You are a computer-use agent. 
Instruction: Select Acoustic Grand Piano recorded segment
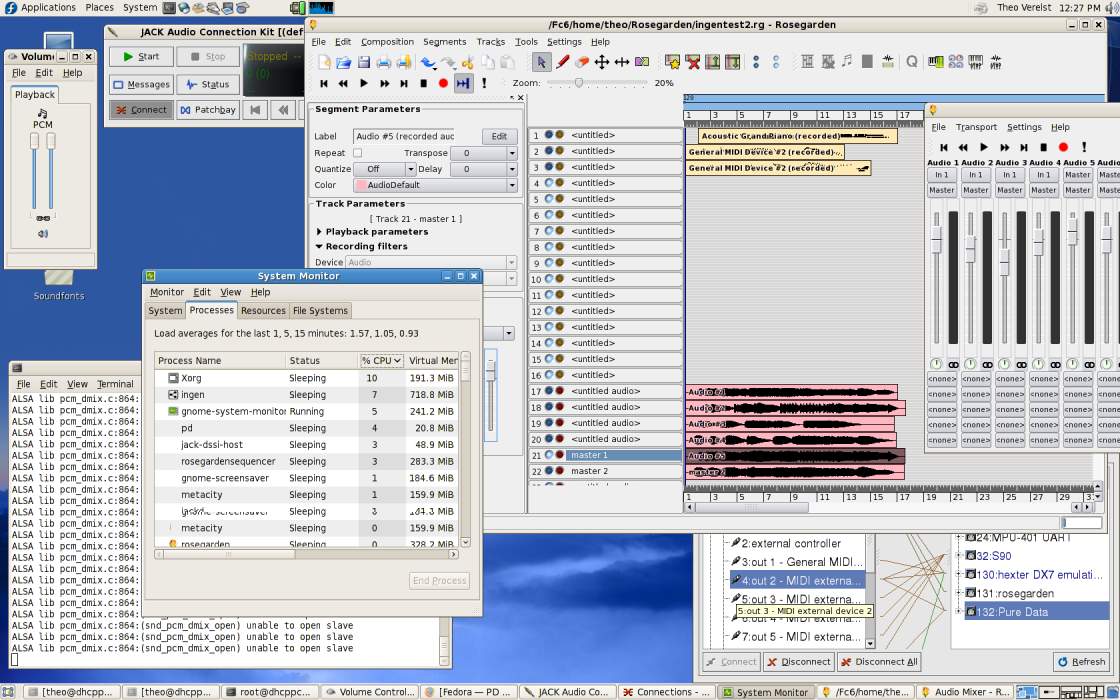797,136
